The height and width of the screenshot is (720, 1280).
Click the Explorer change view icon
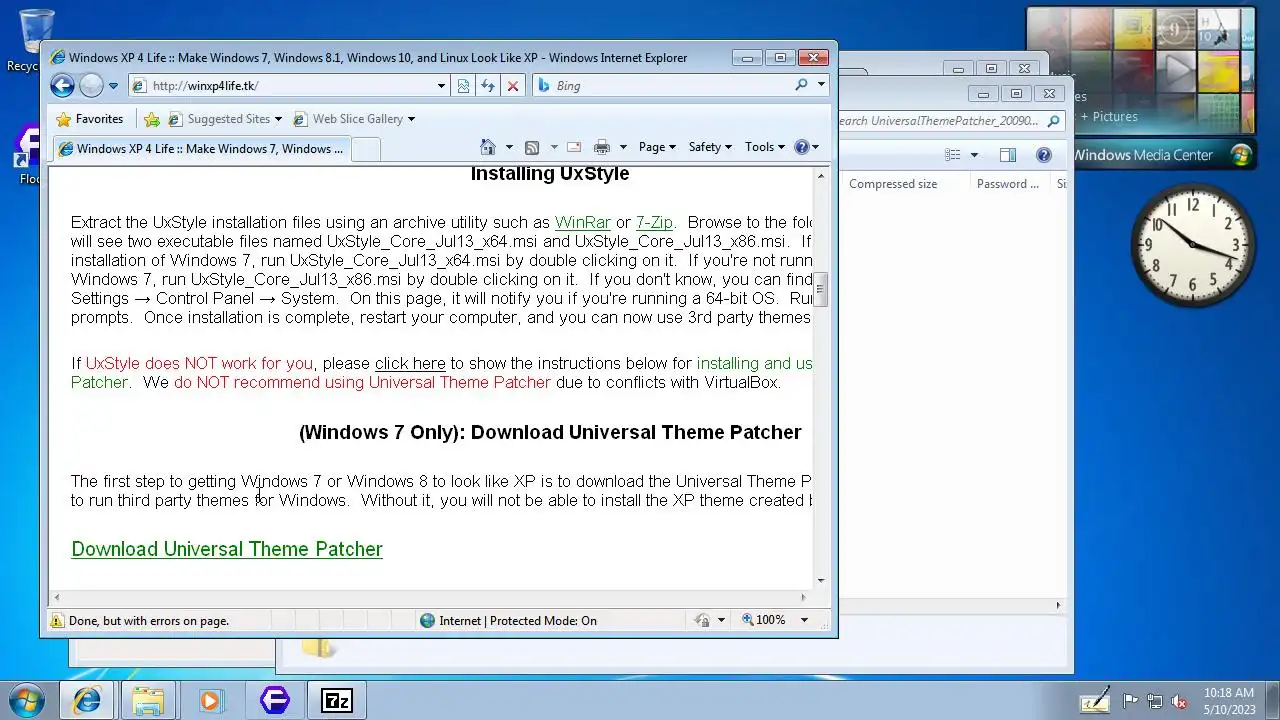953,155
